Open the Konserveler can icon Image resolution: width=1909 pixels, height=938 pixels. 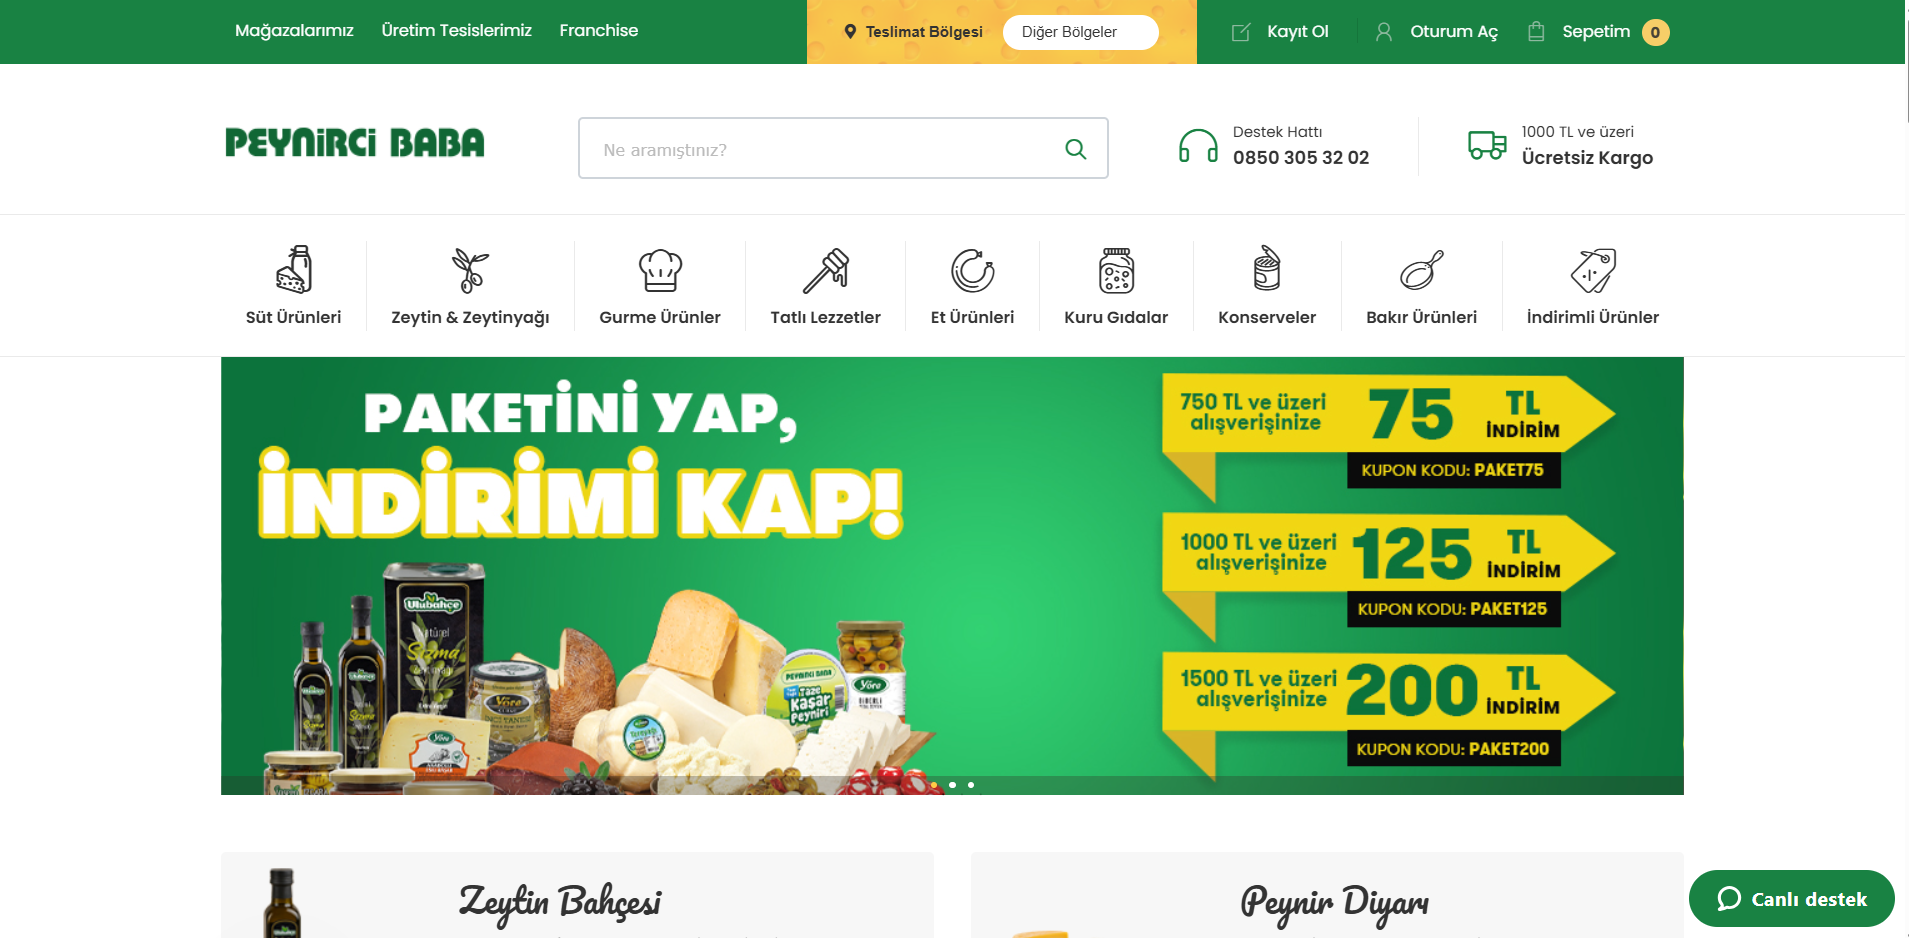tap(1267, 269)
